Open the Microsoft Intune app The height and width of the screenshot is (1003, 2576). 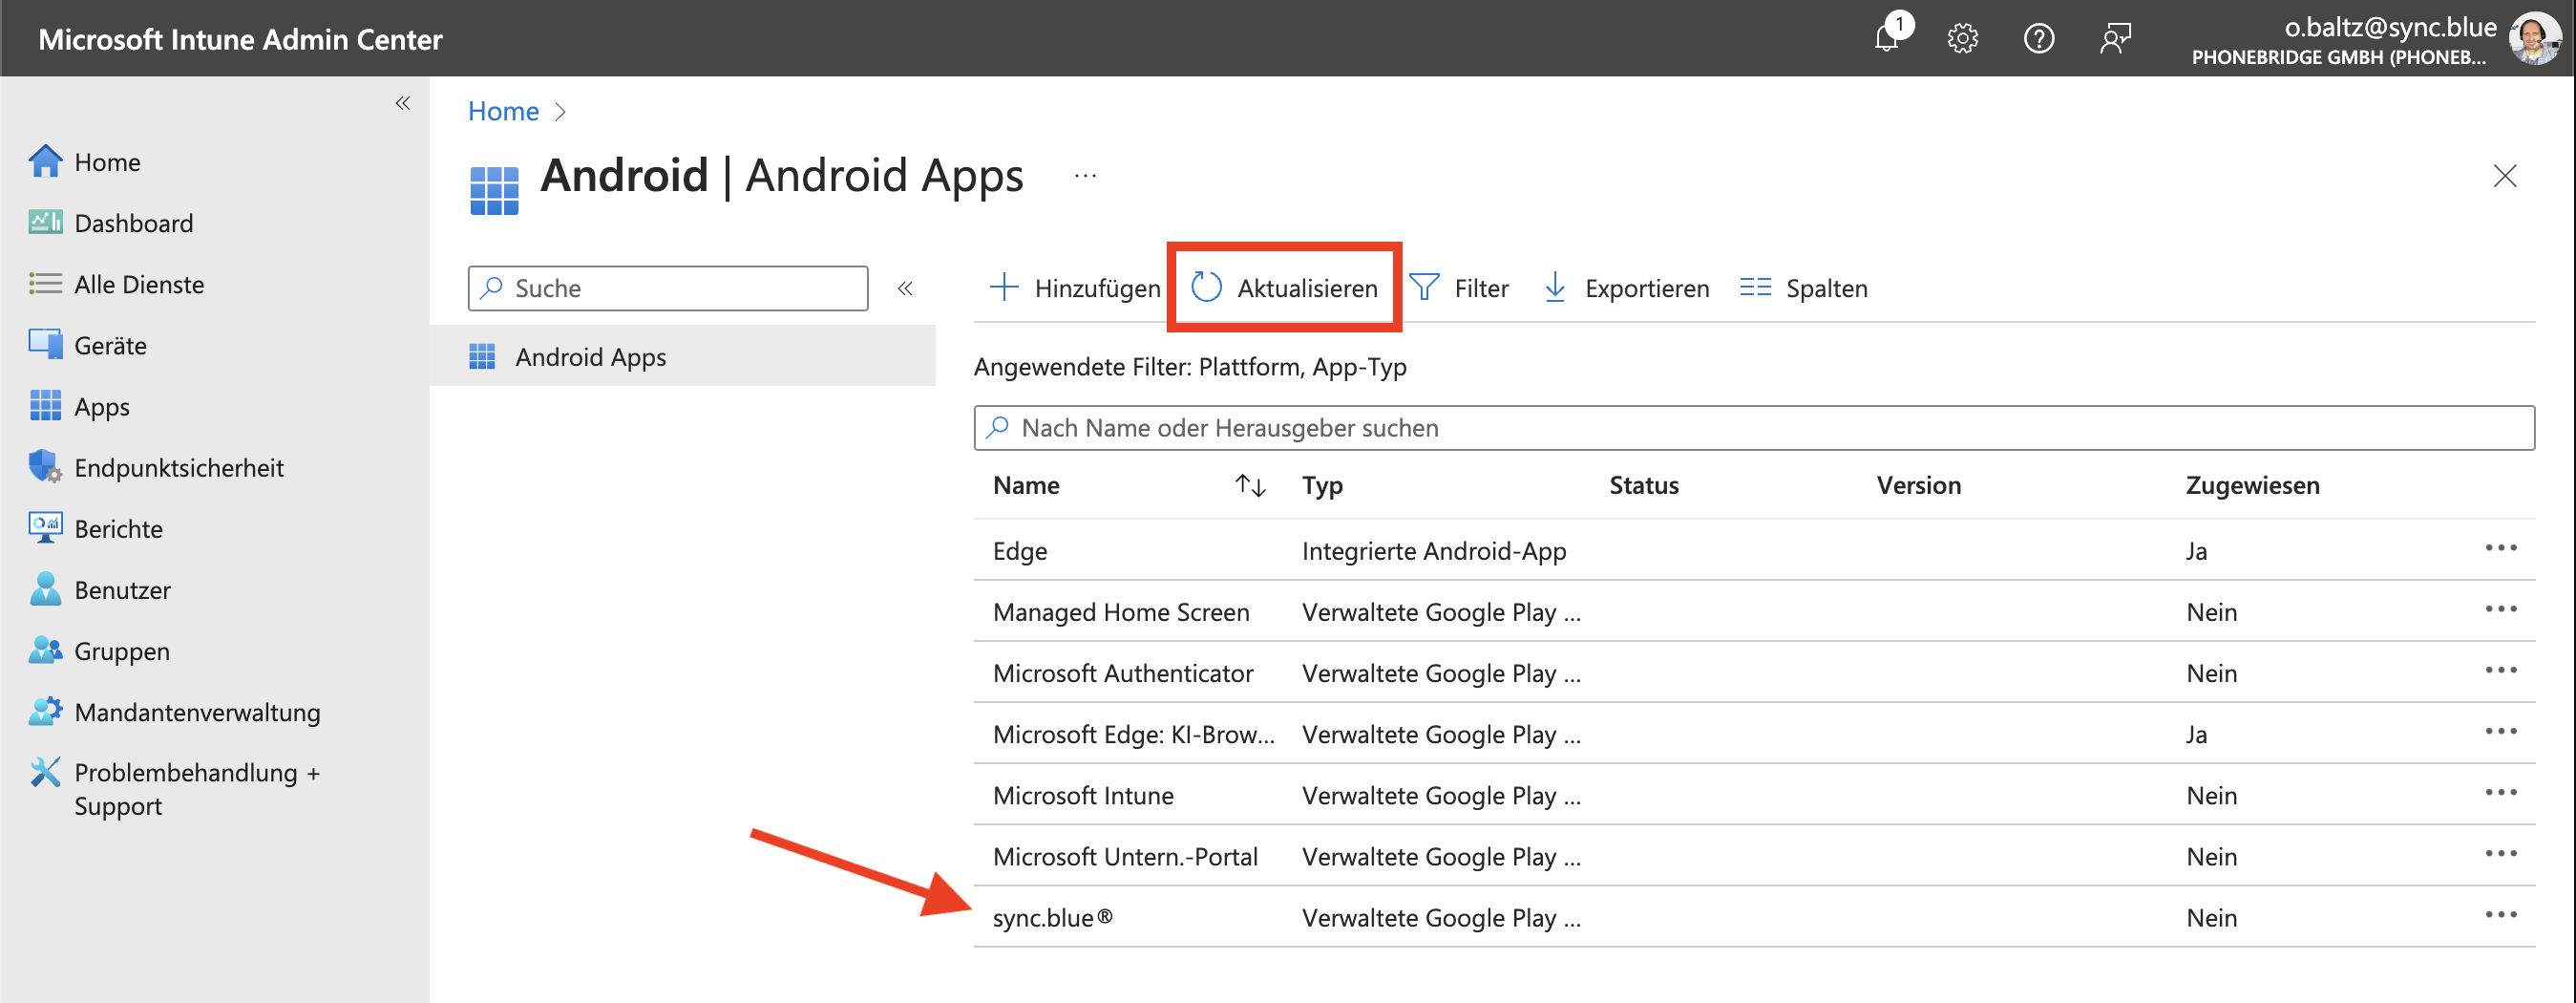click(x=1083, y=794)
